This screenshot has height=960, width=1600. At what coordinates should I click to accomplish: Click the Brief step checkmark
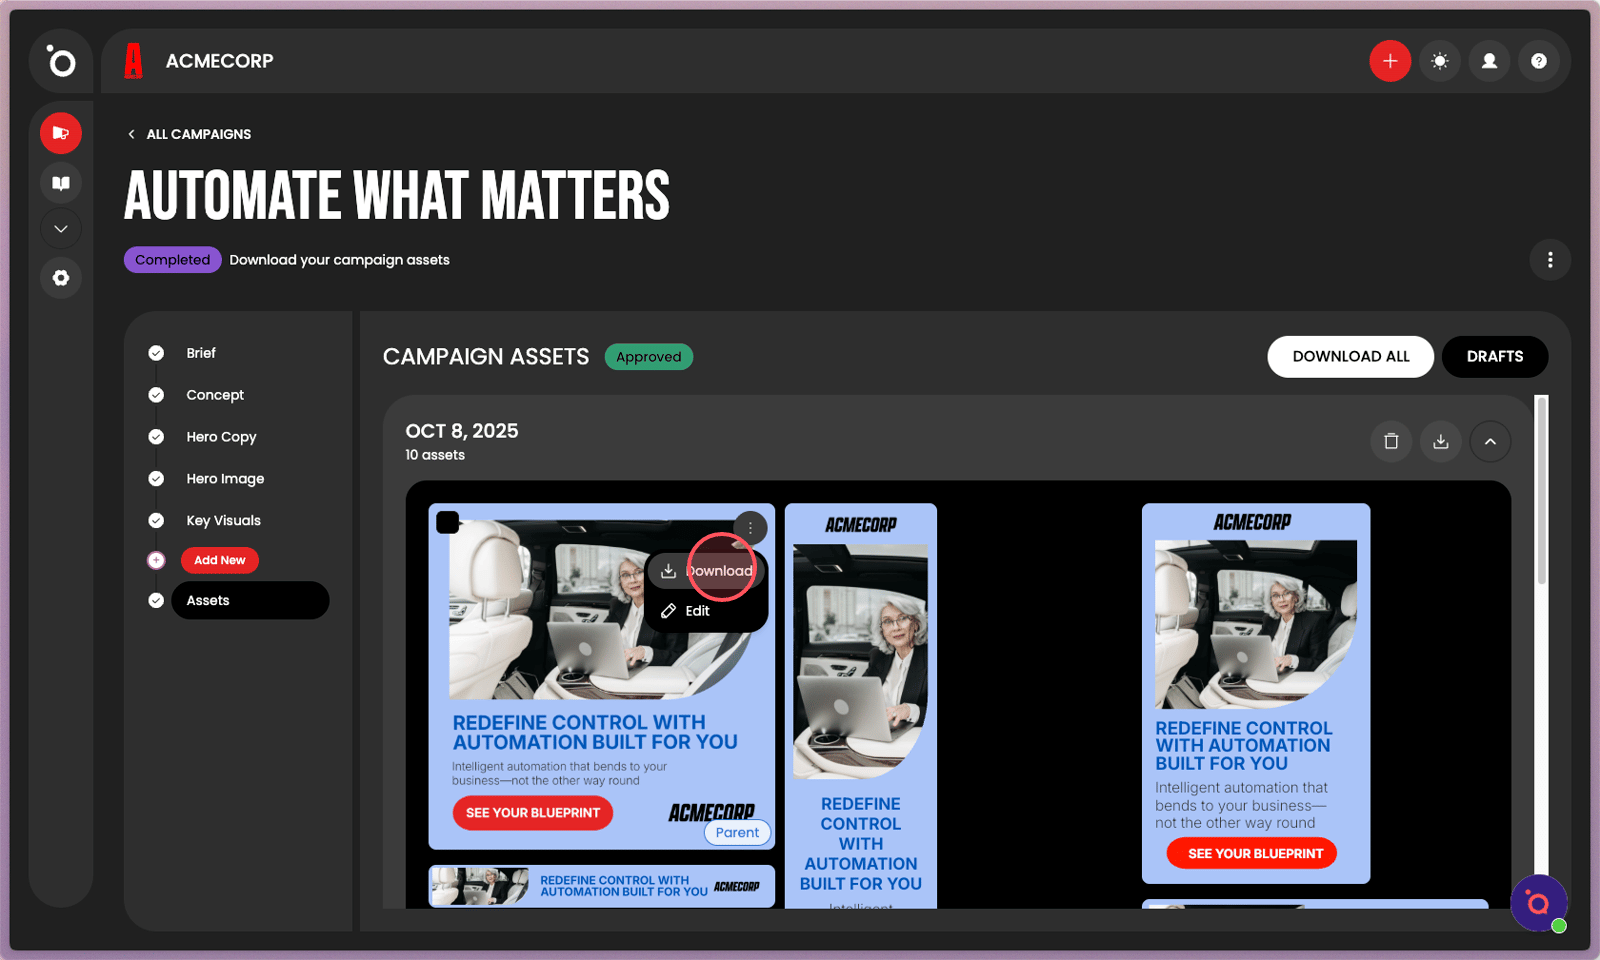click(x=156, y=353)
